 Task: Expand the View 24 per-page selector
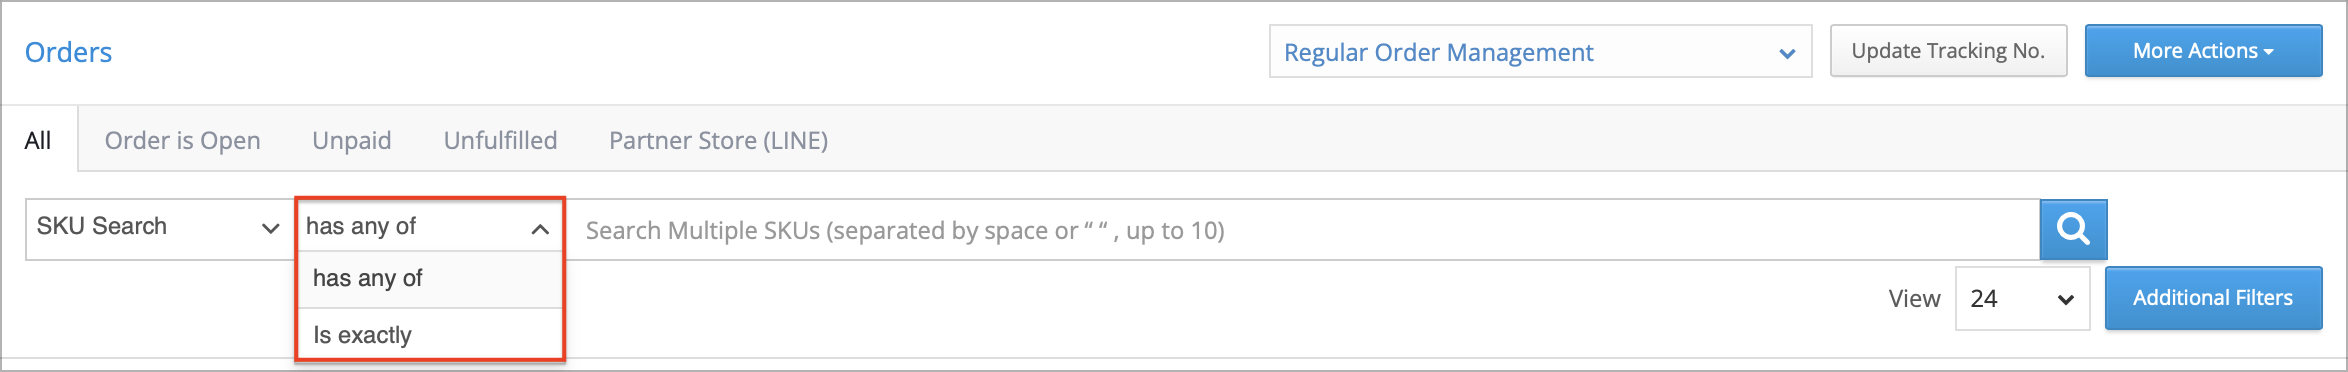(x=2022, y=298)
